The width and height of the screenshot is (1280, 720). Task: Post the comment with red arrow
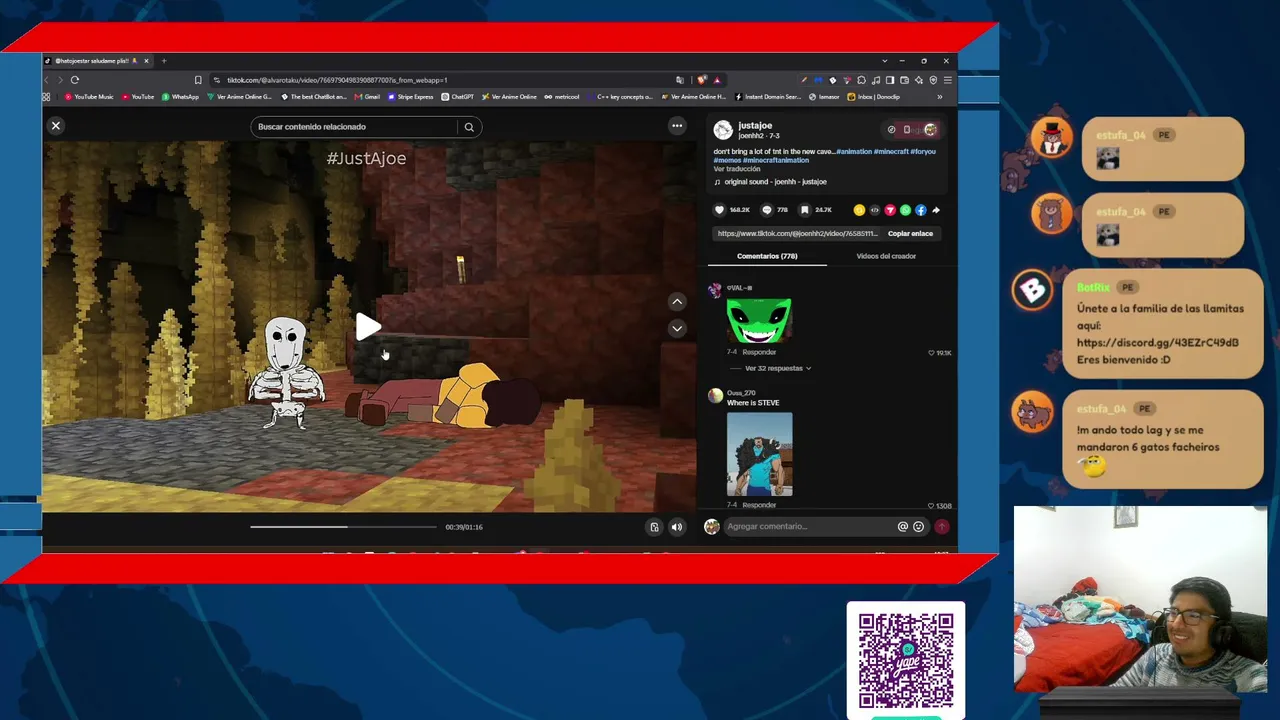(942, 527)
